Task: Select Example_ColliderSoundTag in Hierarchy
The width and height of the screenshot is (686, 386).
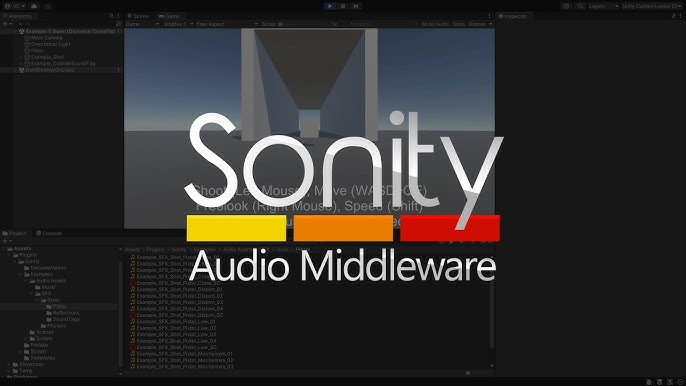Action: point(61,63)
